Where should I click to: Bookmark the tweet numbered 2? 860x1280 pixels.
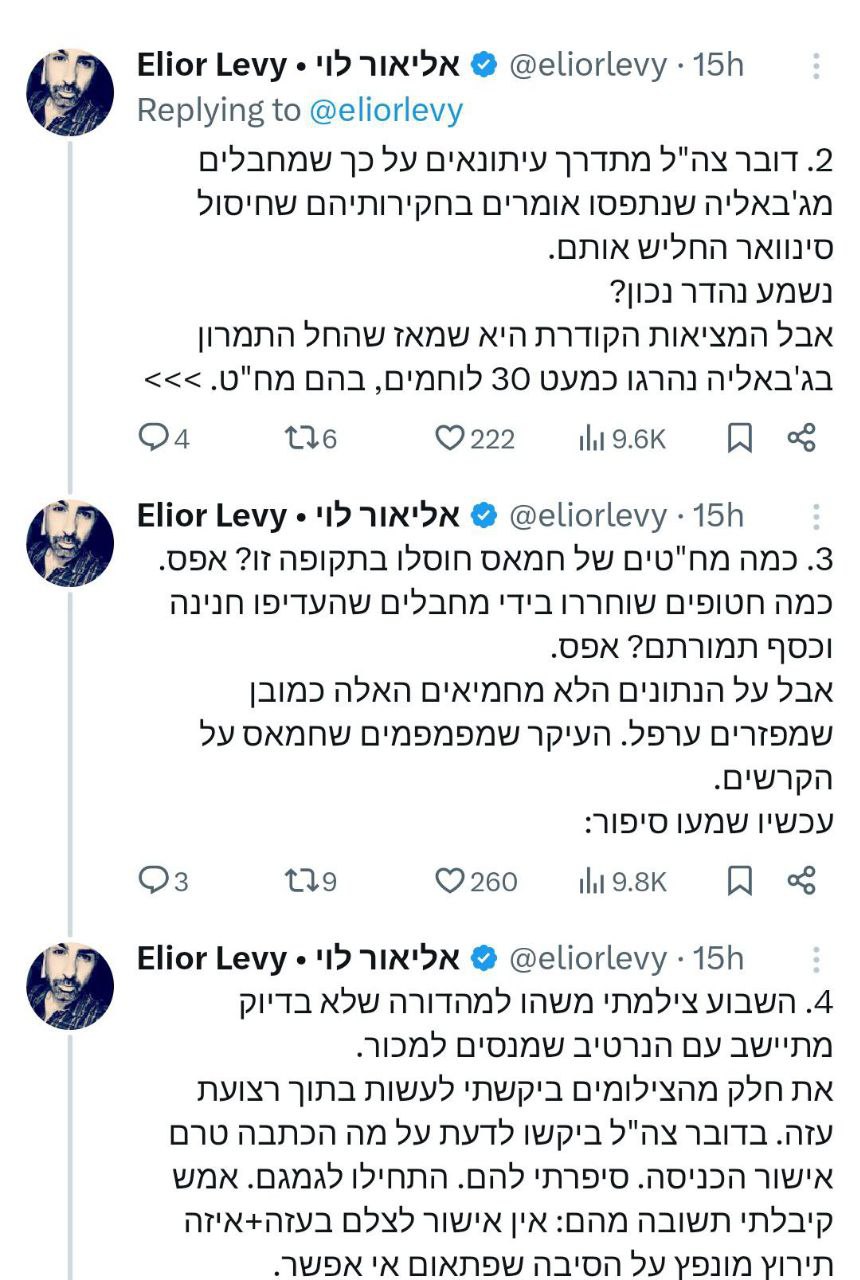point(739,438)
